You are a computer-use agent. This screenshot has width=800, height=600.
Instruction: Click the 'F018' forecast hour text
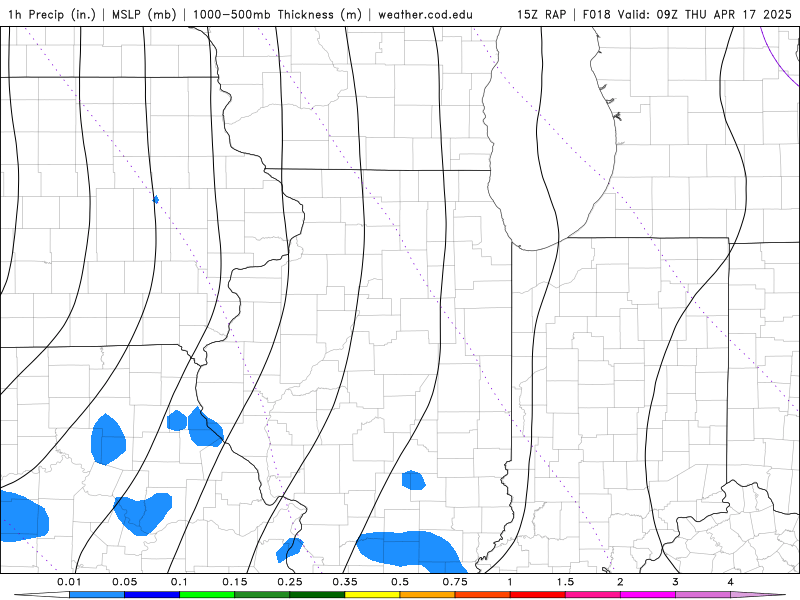[x=596, y=14]
